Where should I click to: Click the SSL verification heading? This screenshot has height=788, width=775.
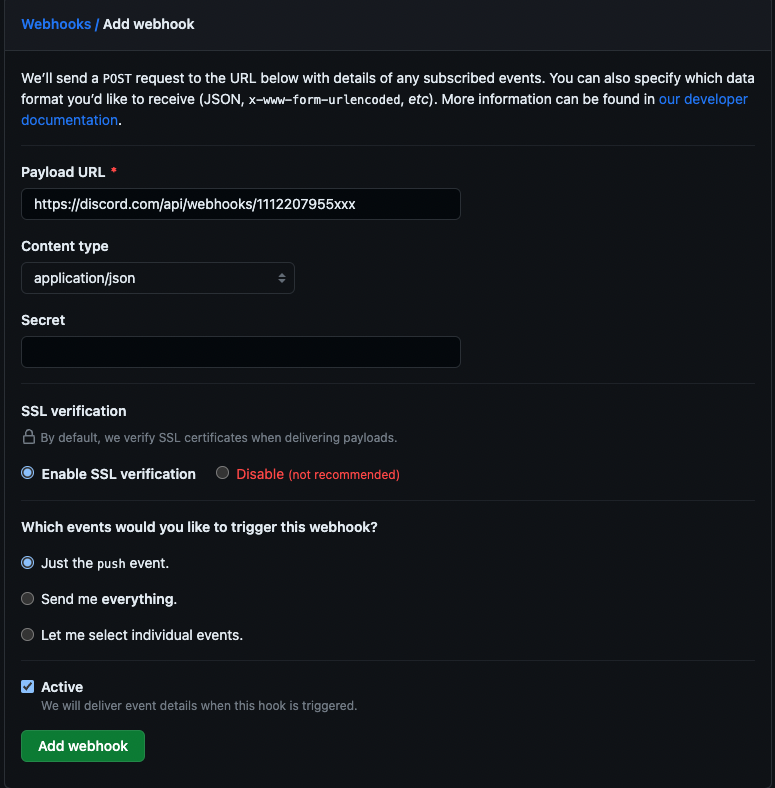coord(74,411)
